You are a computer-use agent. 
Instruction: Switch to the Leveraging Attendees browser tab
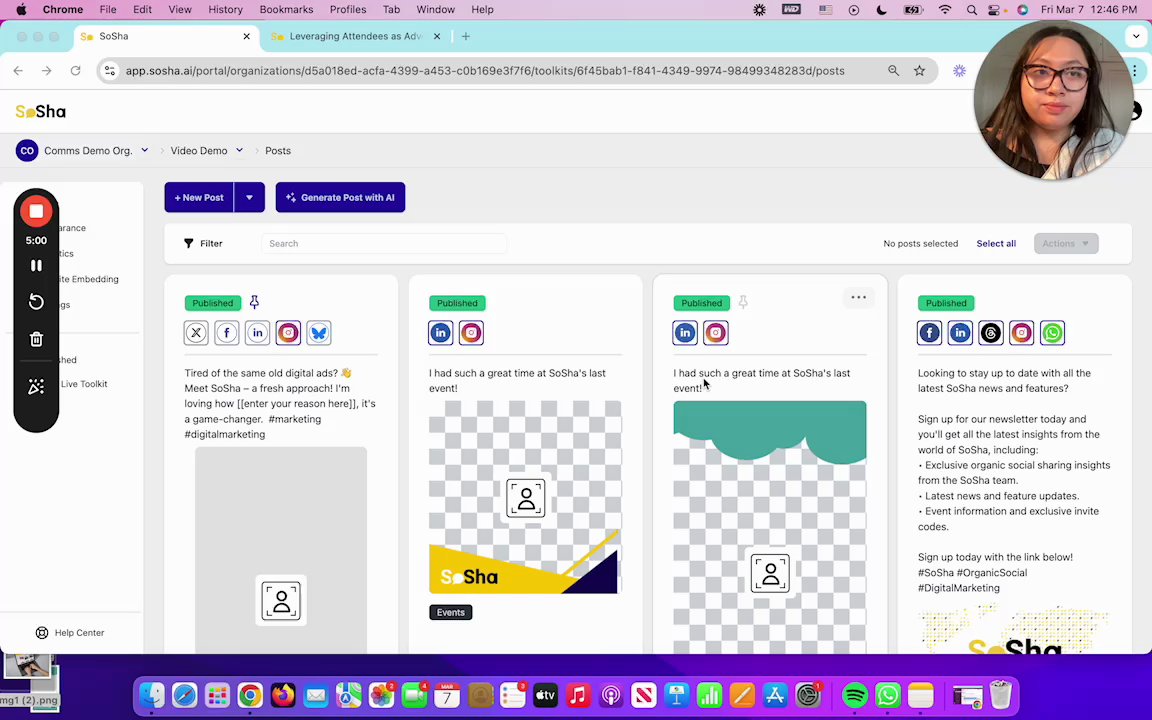click(356, 36)
